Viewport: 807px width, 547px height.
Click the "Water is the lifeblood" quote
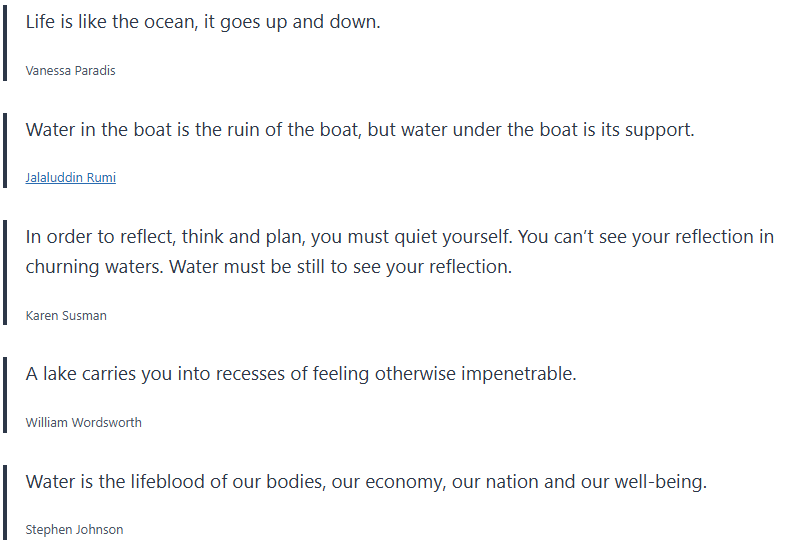point(366,482)
